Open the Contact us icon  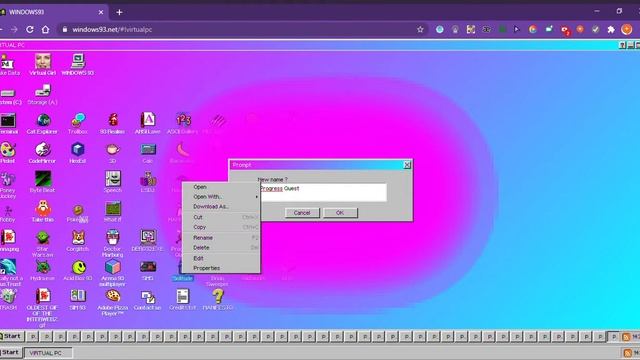point(148,300)
